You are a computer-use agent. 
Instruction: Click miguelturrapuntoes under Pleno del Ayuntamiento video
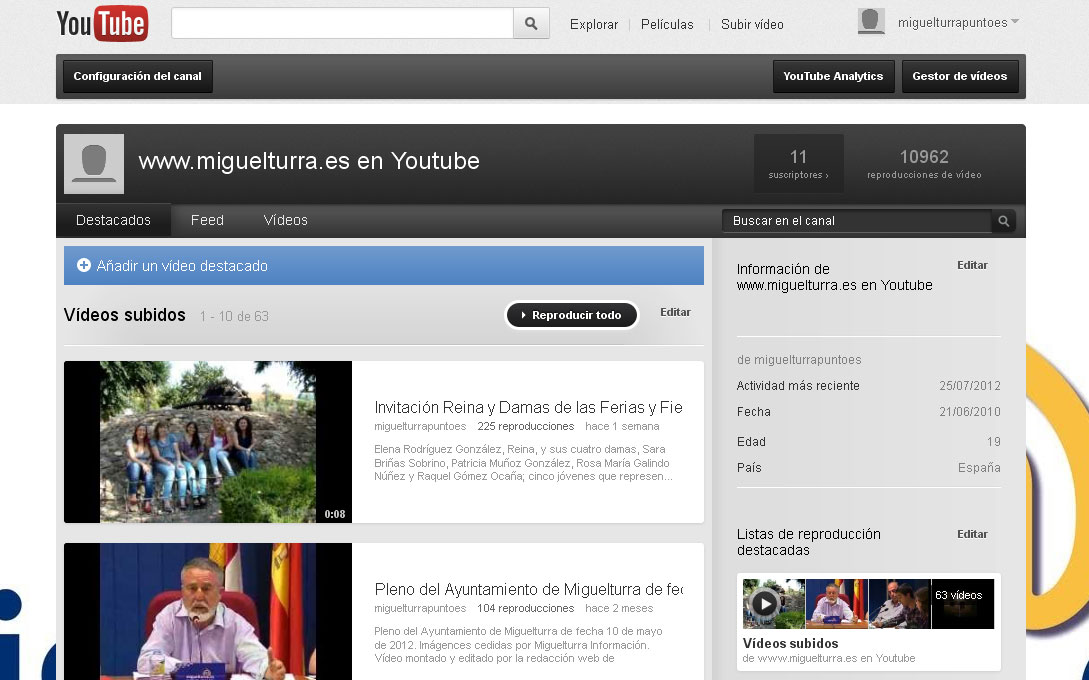click(420, 608)
